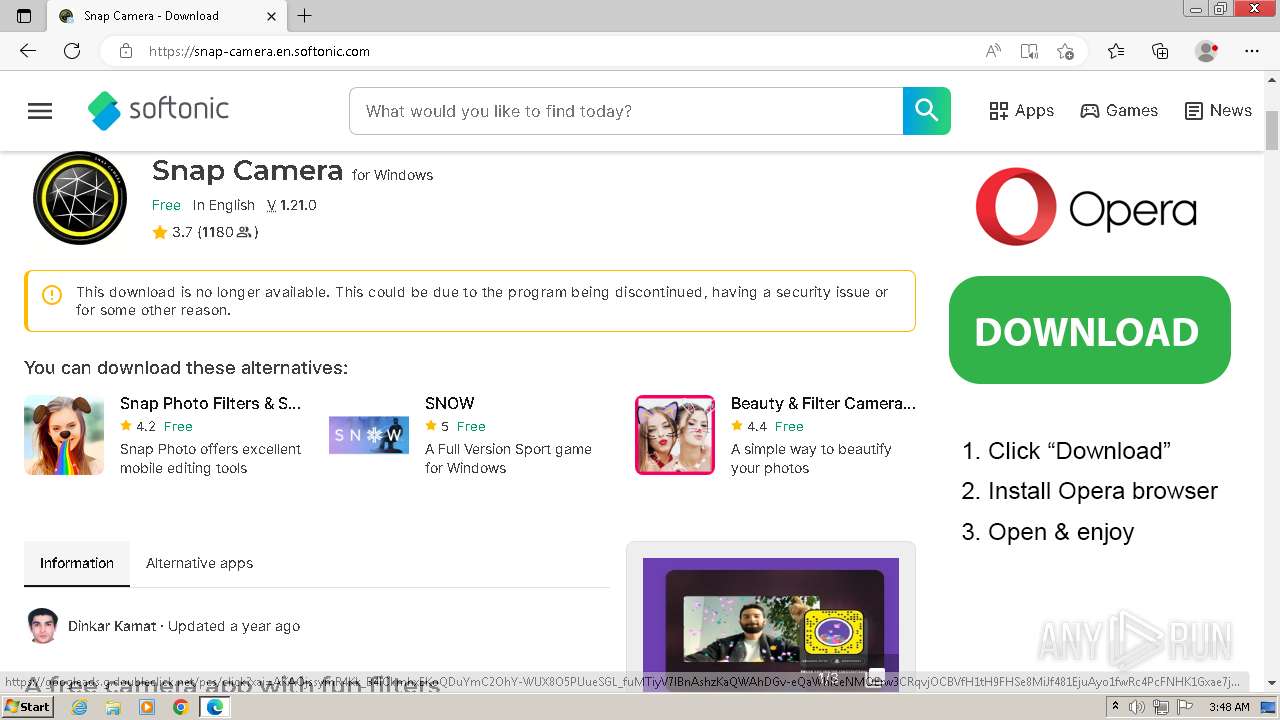Screen dimensions: 1280x720
Task: Click the green search magnifier button
Action: [x=927, y=111]
